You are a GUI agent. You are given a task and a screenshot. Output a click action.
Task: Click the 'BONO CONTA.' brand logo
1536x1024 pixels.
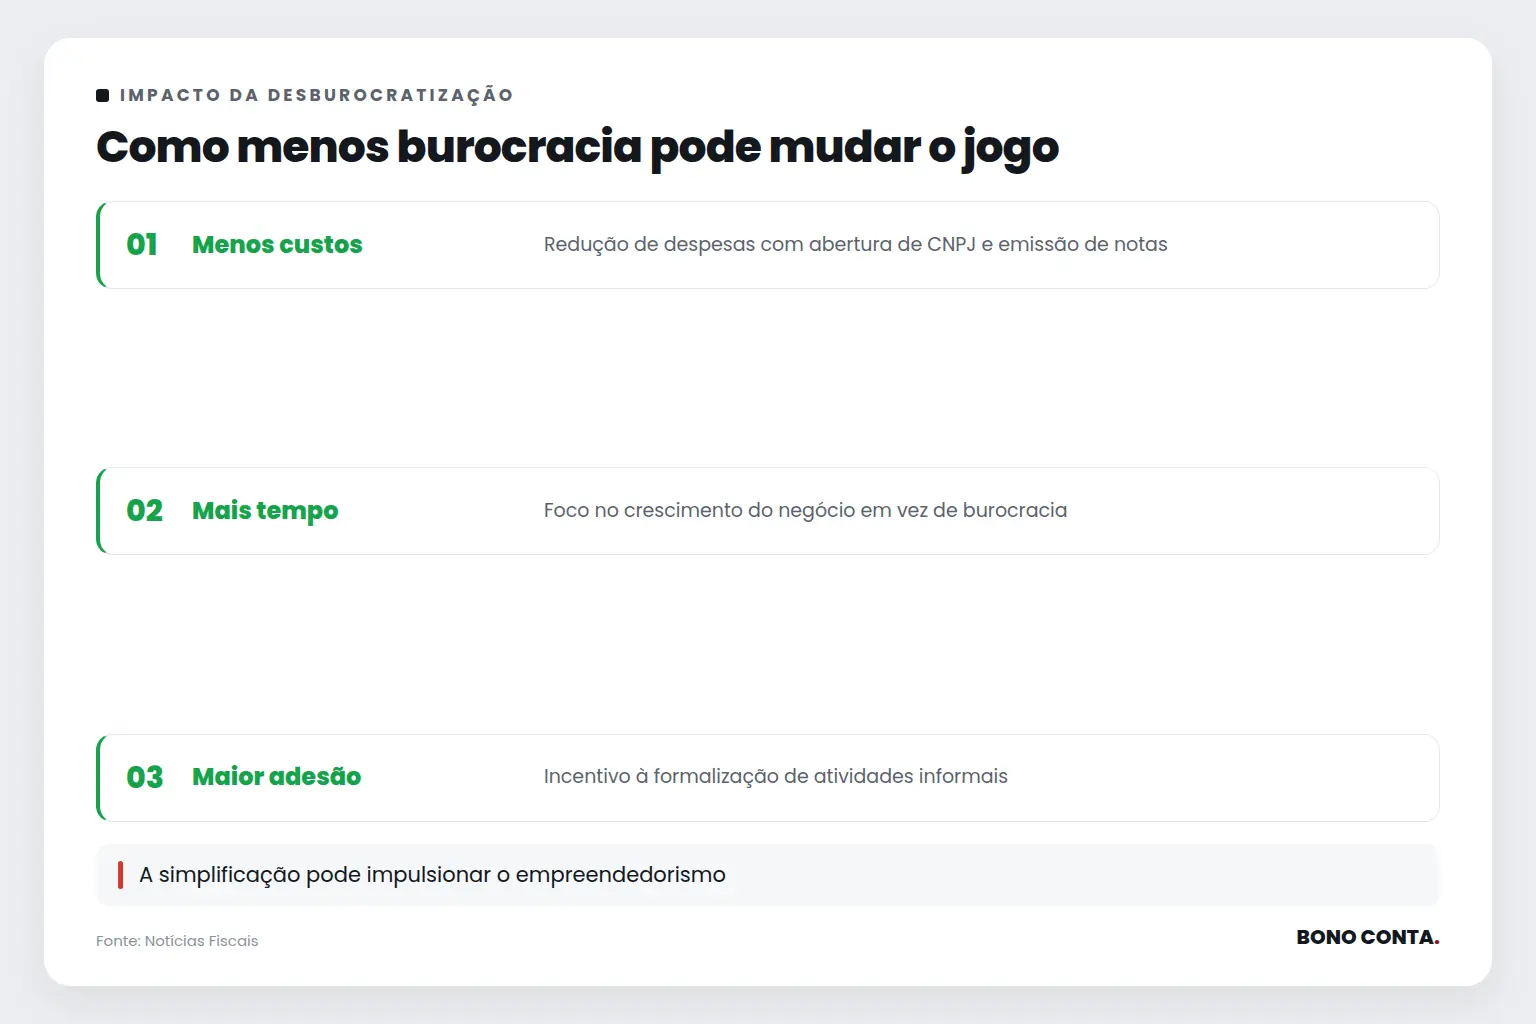click(x=1367, y=937)
